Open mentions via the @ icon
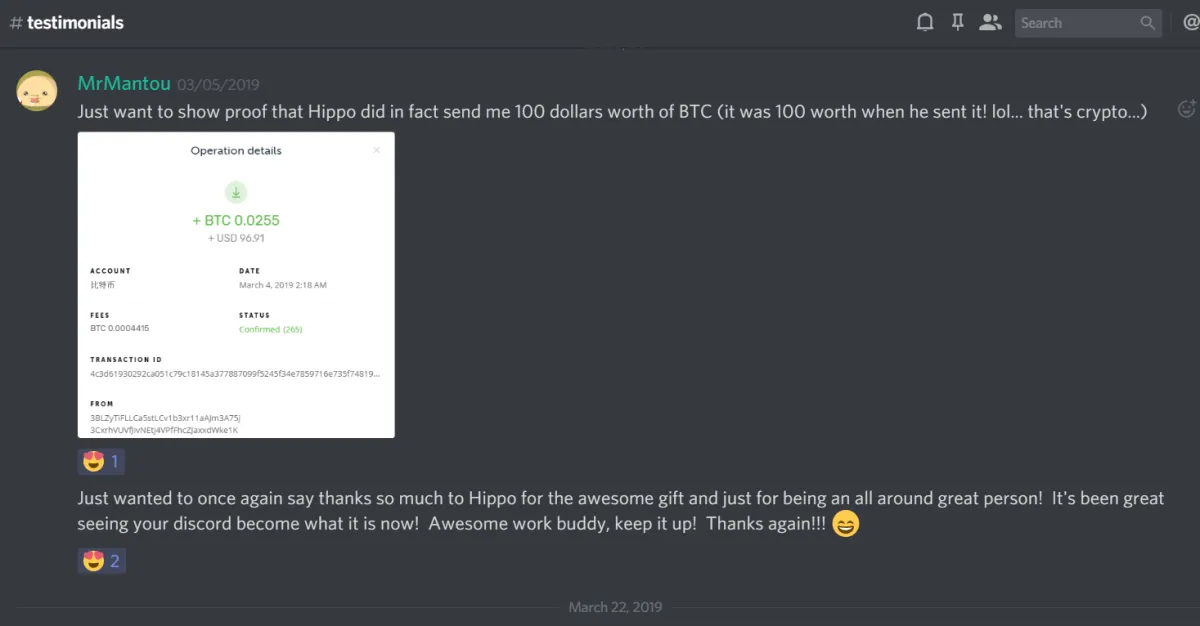1200x626 pixels. (1191, 22)
